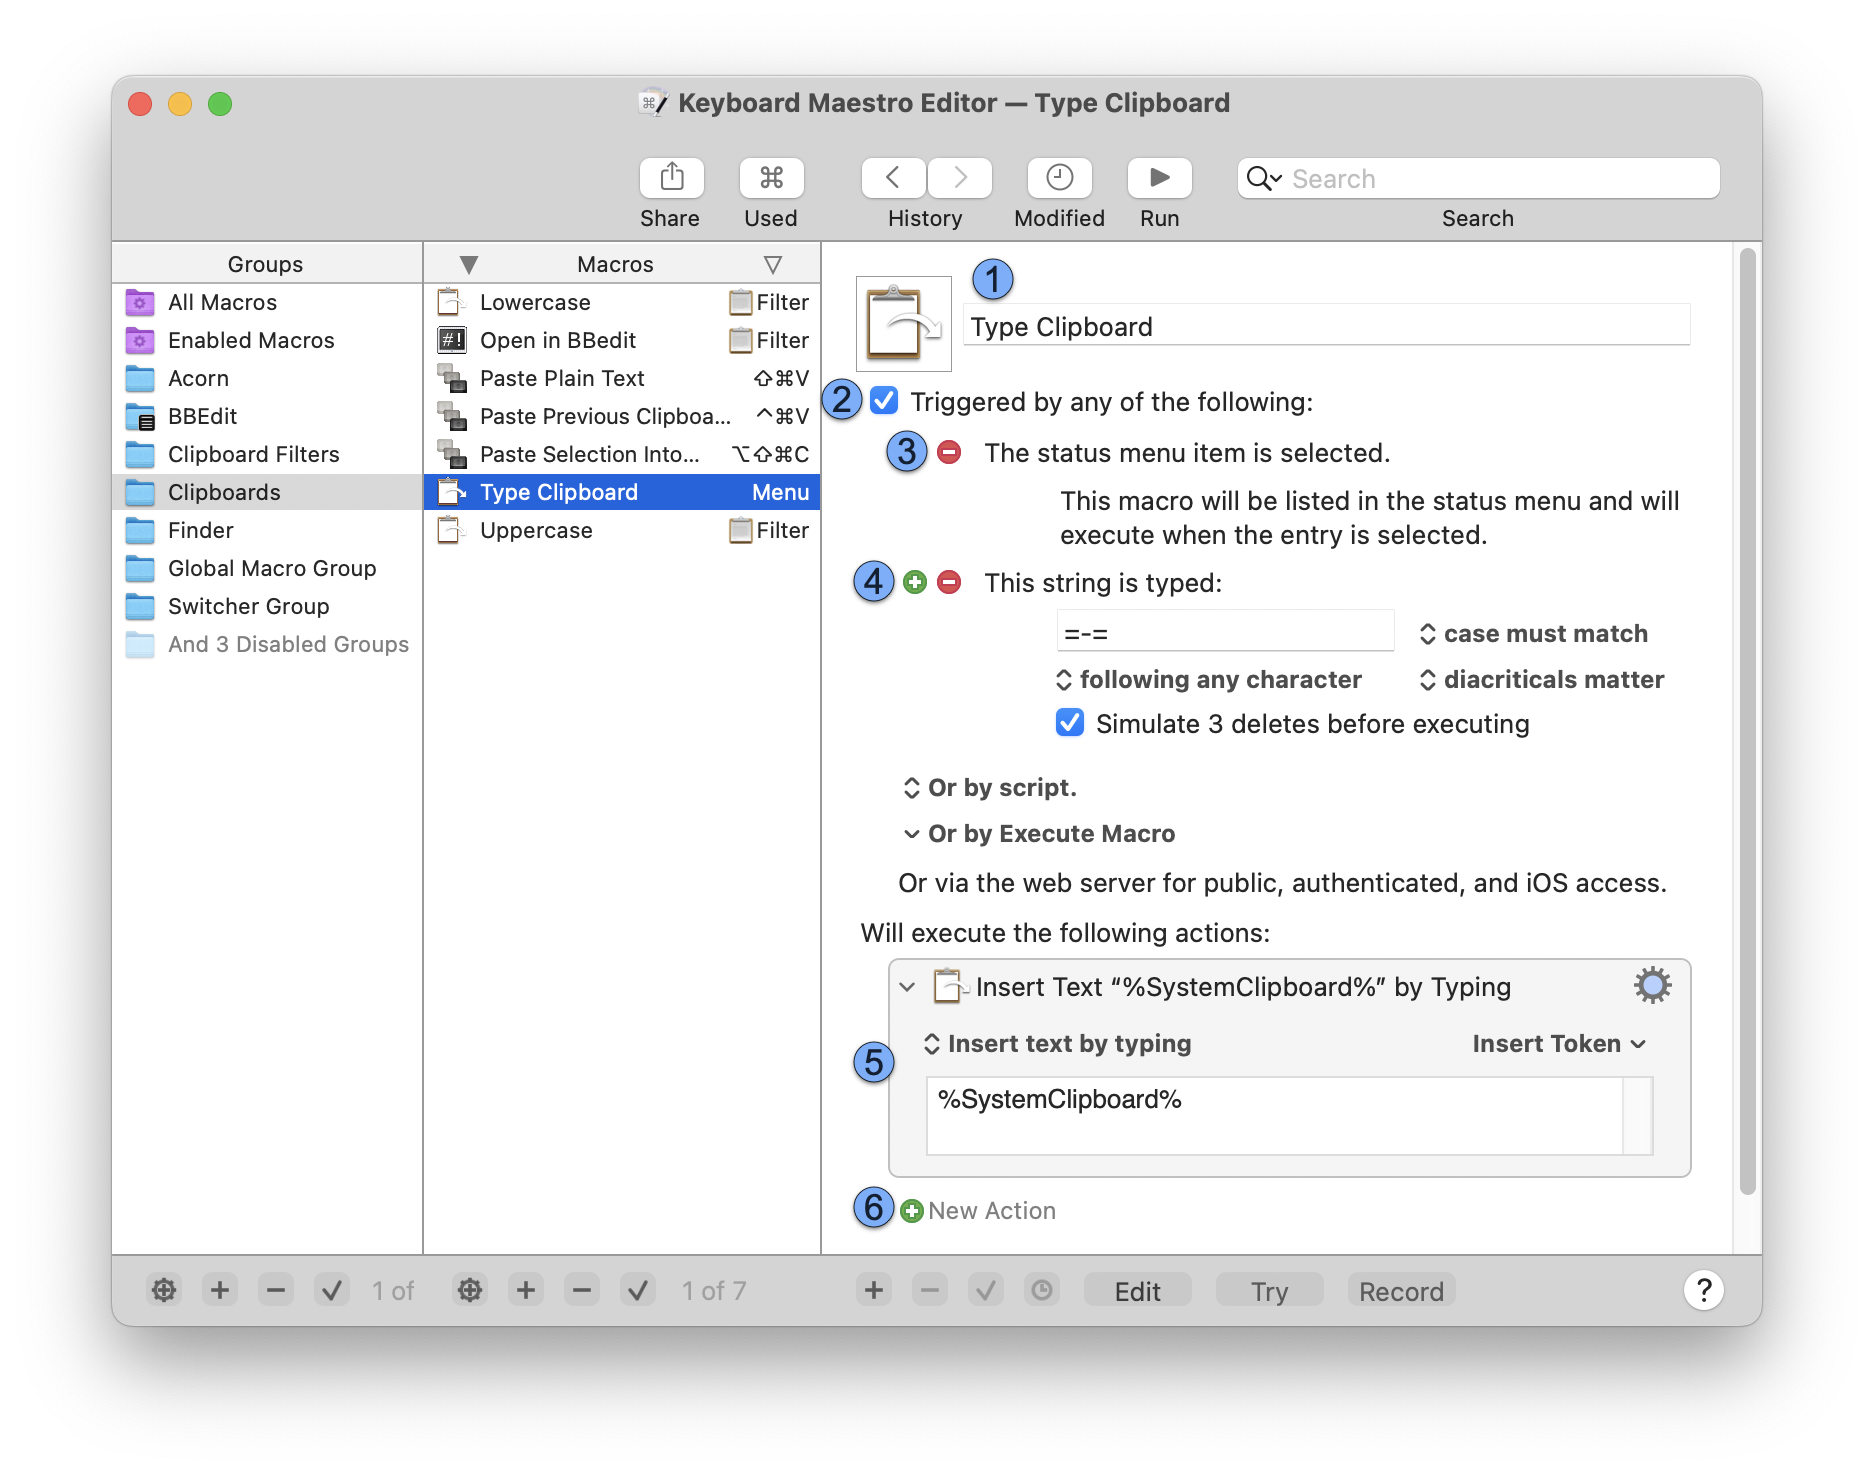Screen dimensions: 1874x1474
Task: Open the 'following any character' popup
Action: (x=1209, y=680)
